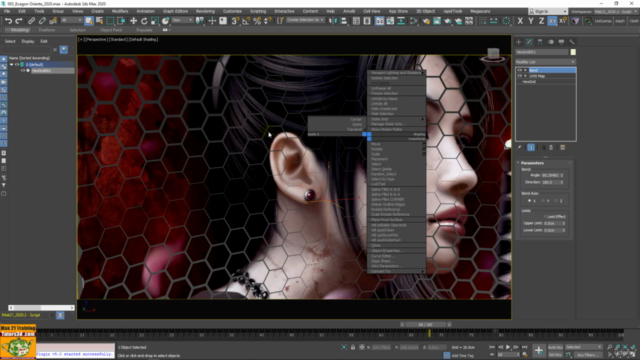Collapse 0 (default) layer tree node

pyautogui.click(x=11, y=64)
